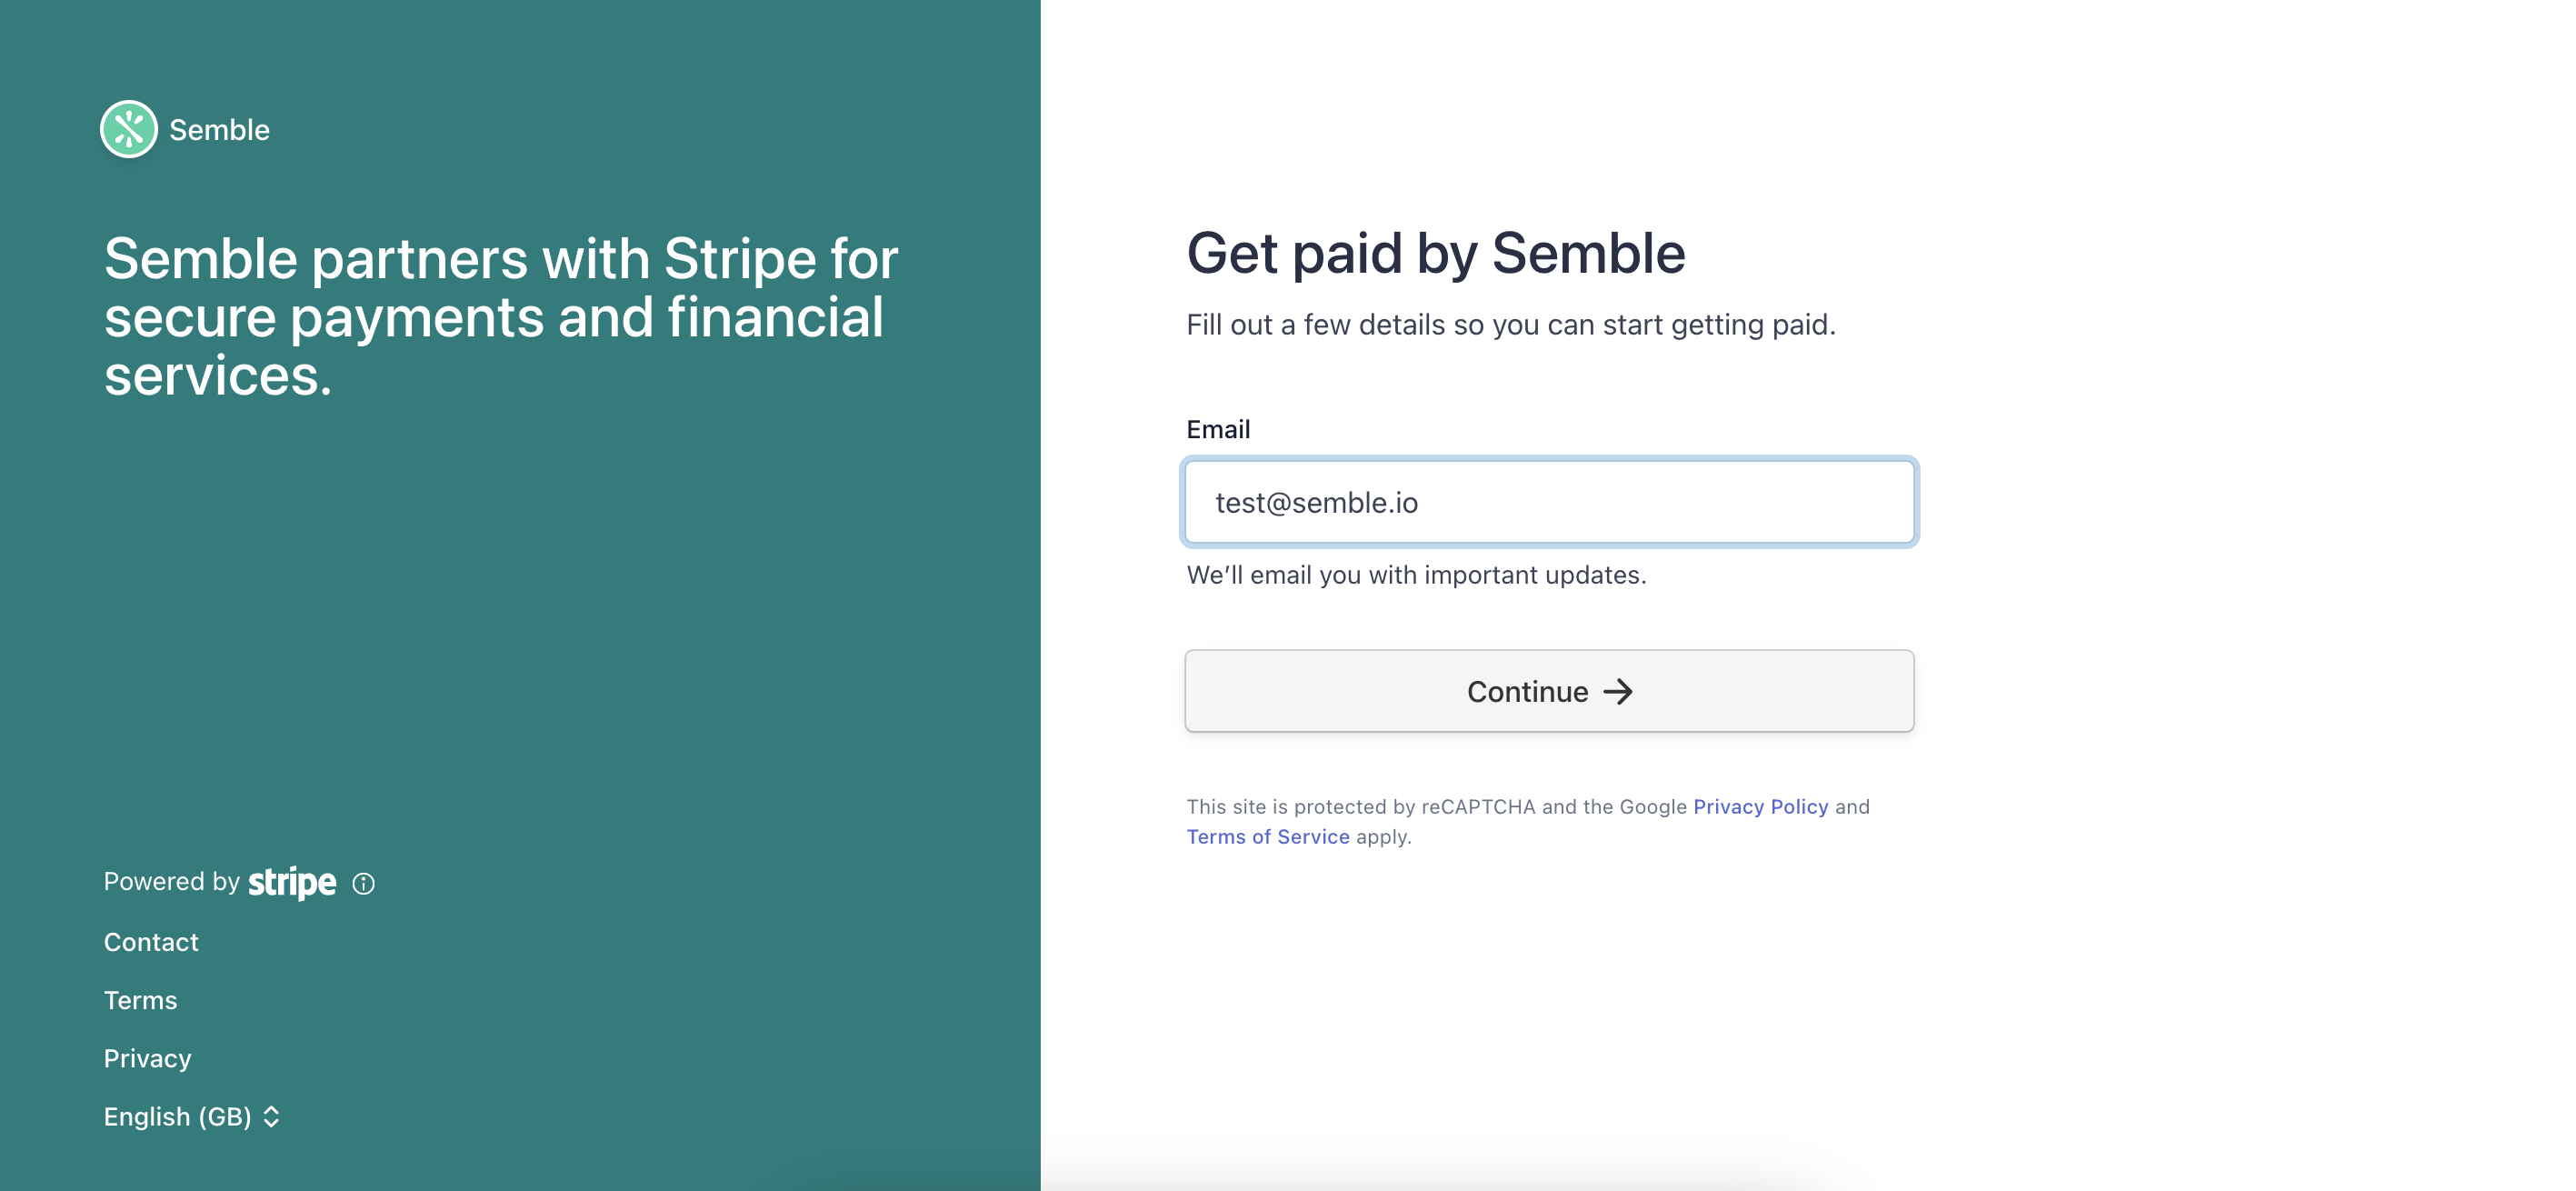The image size is (2576, 1191).
Task: Click the arrow icon on Continue button
Action: coord(1618,691)
